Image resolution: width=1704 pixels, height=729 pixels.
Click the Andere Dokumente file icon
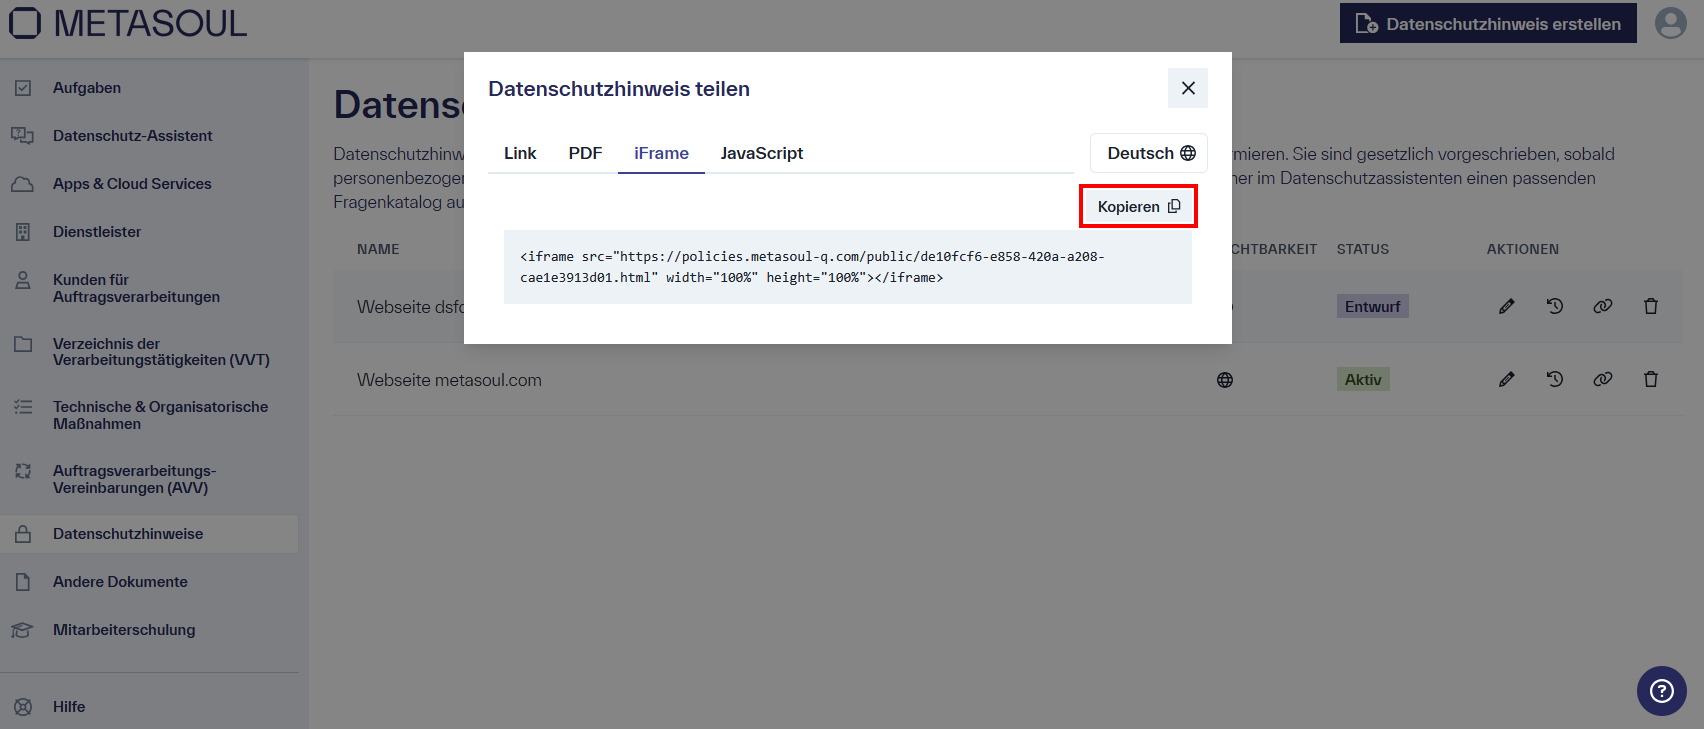tap(23, 582)
